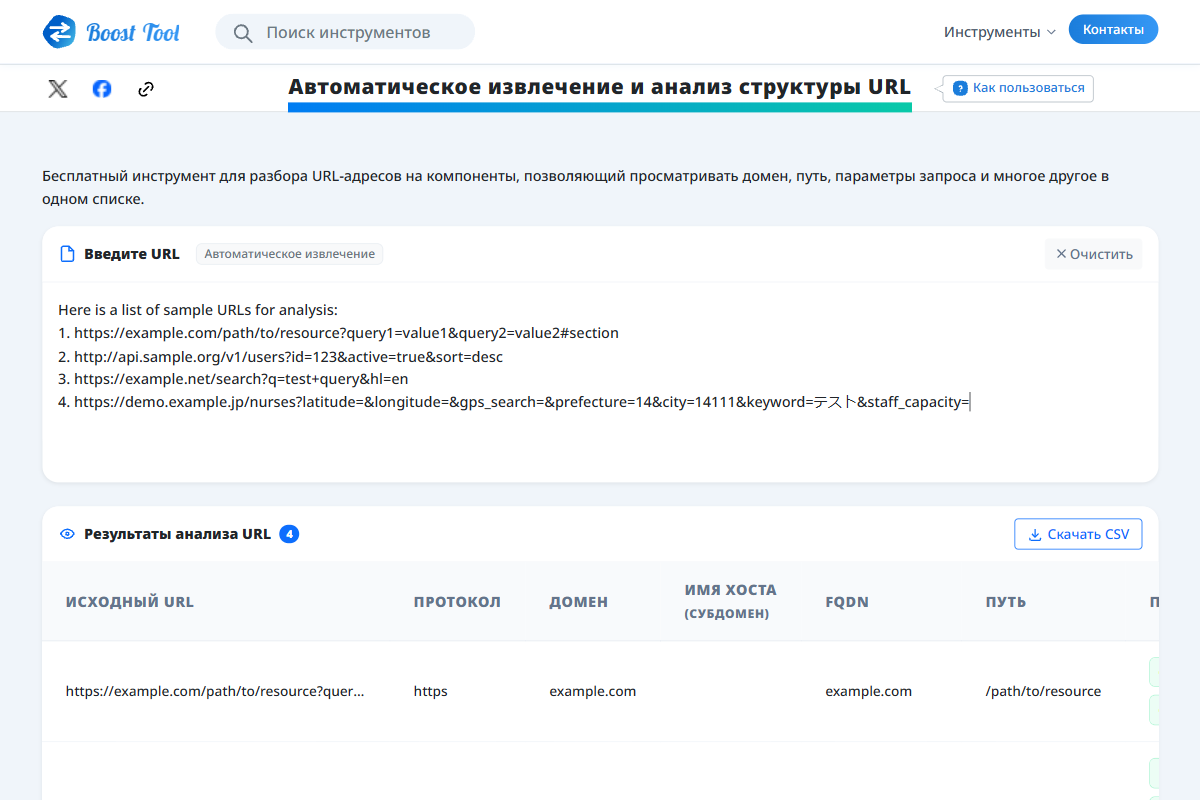Click the line with demo.example.jp URL
The width and height of the screenshot is (1200, 800).
[514, 402]
